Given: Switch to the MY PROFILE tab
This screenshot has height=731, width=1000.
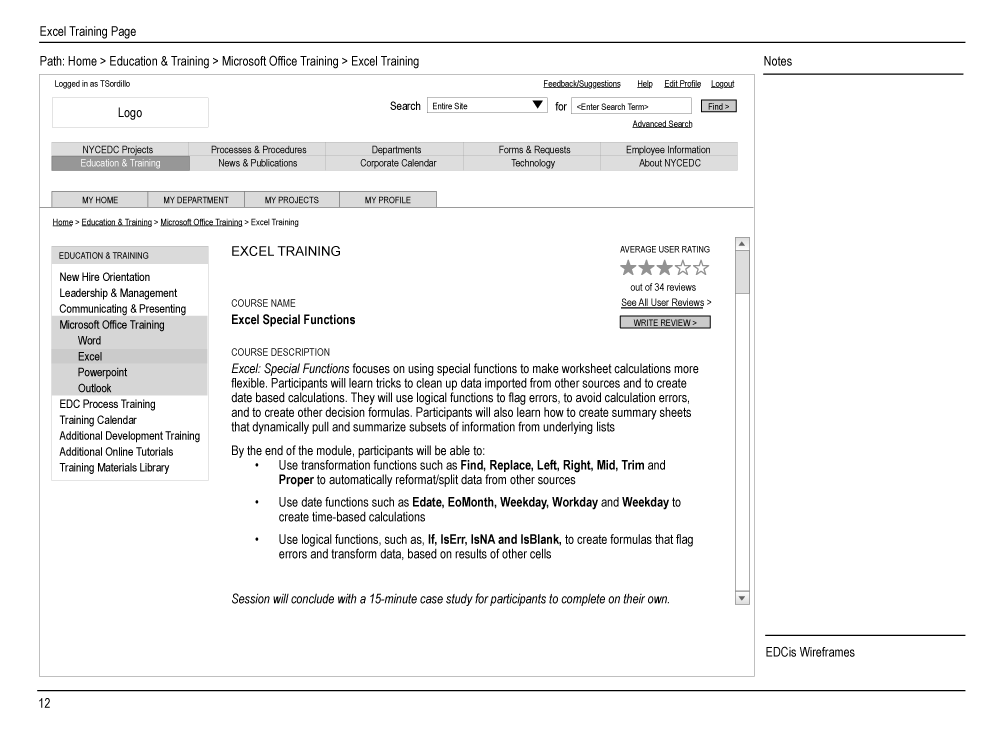Looking at the screenshot, I should (388, 199).
